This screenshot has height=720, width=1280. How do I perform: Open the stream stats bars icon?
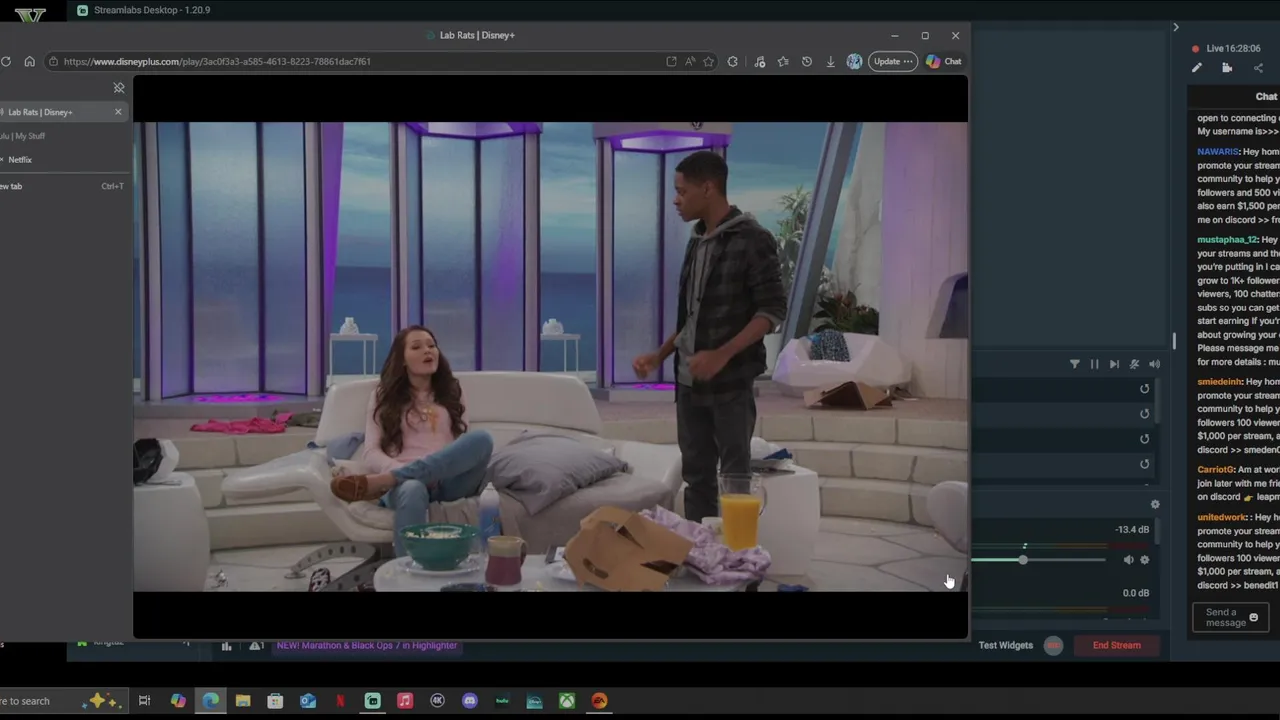pos(226,646)
